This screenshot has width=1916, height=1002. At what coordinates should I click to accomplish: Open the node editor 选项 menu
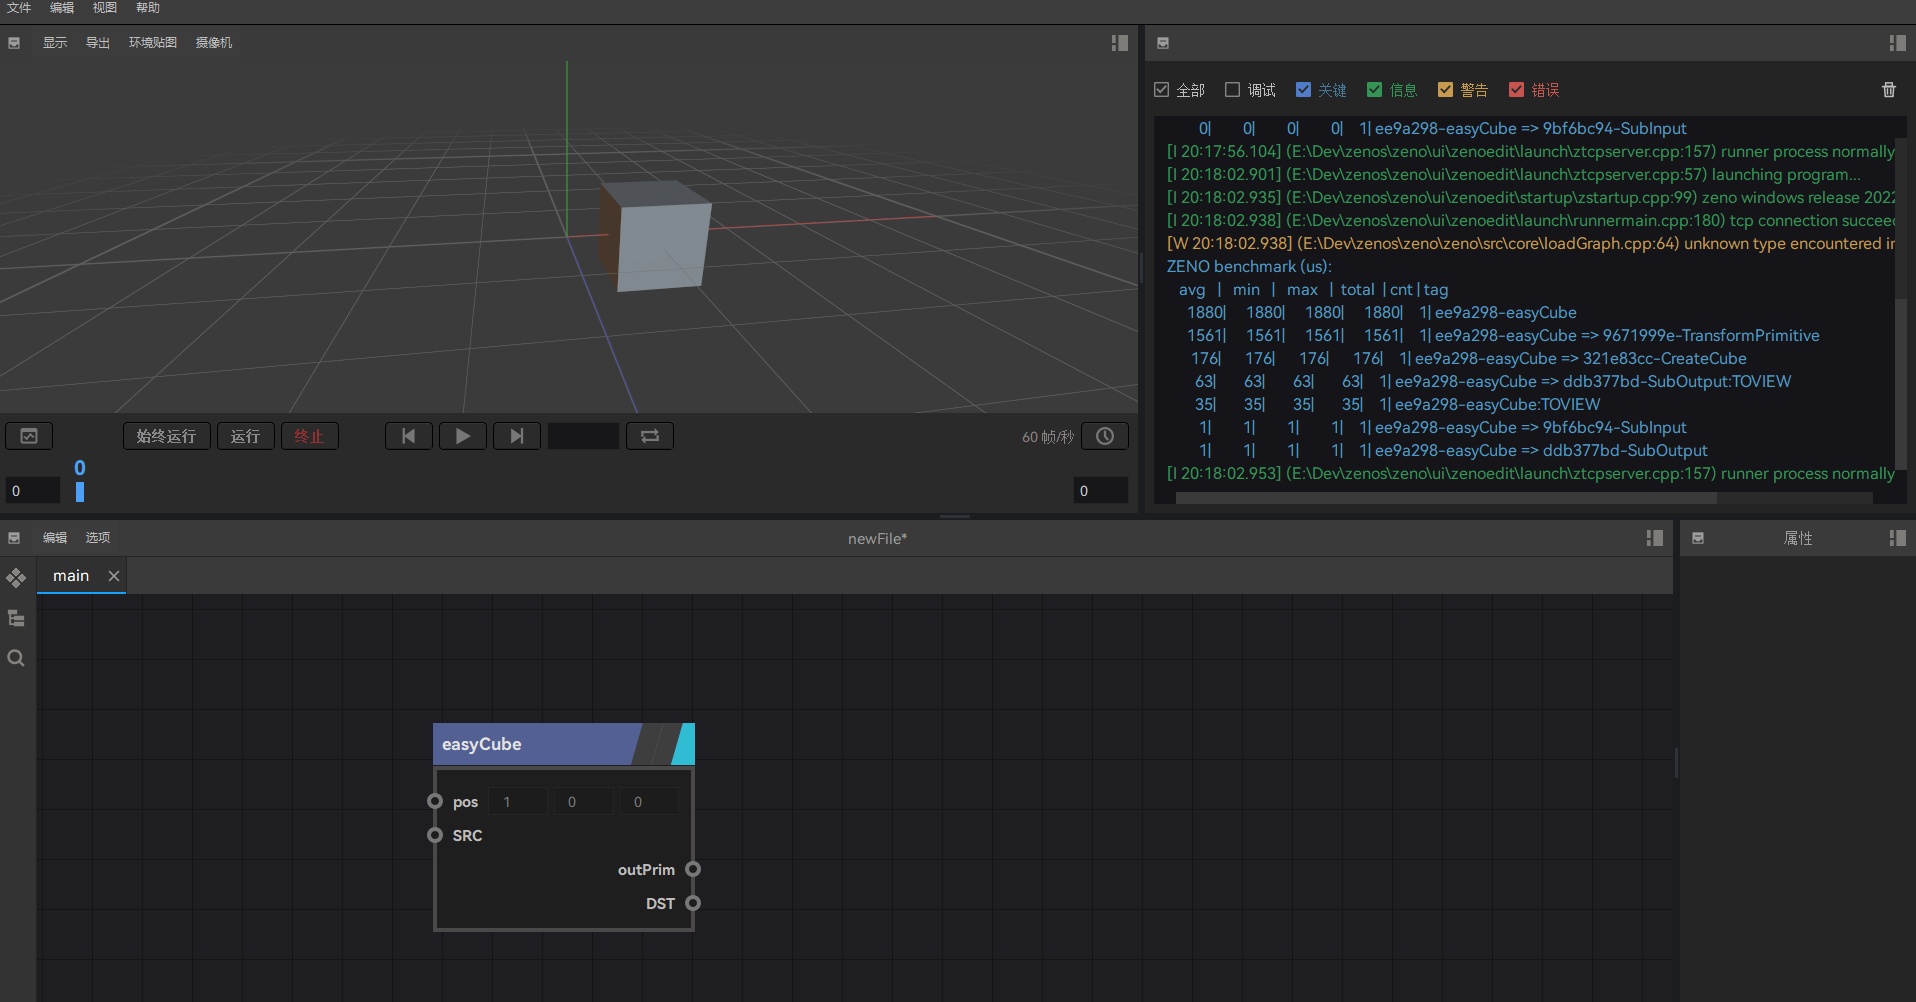tap(98, 538)
